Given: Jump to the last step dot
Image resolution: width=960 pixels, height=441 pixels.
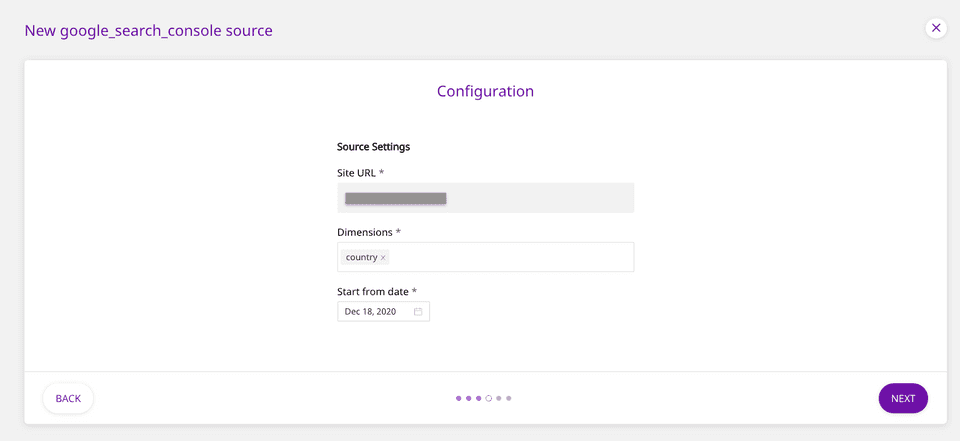Looking at the screenshot, I should click(508, 398).
